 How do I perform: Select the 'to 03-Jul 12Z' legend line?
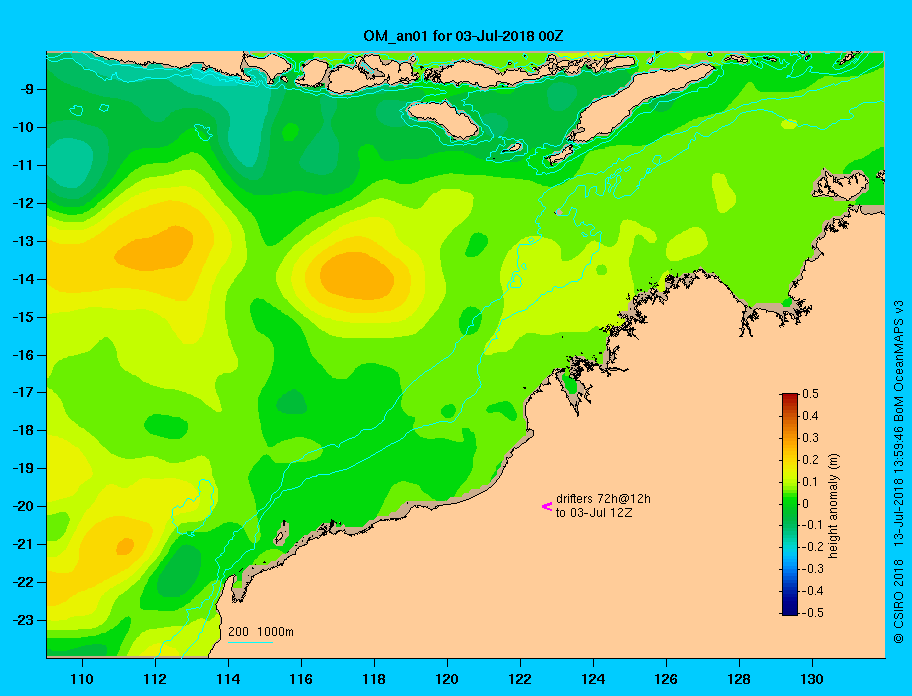point(594,513)
